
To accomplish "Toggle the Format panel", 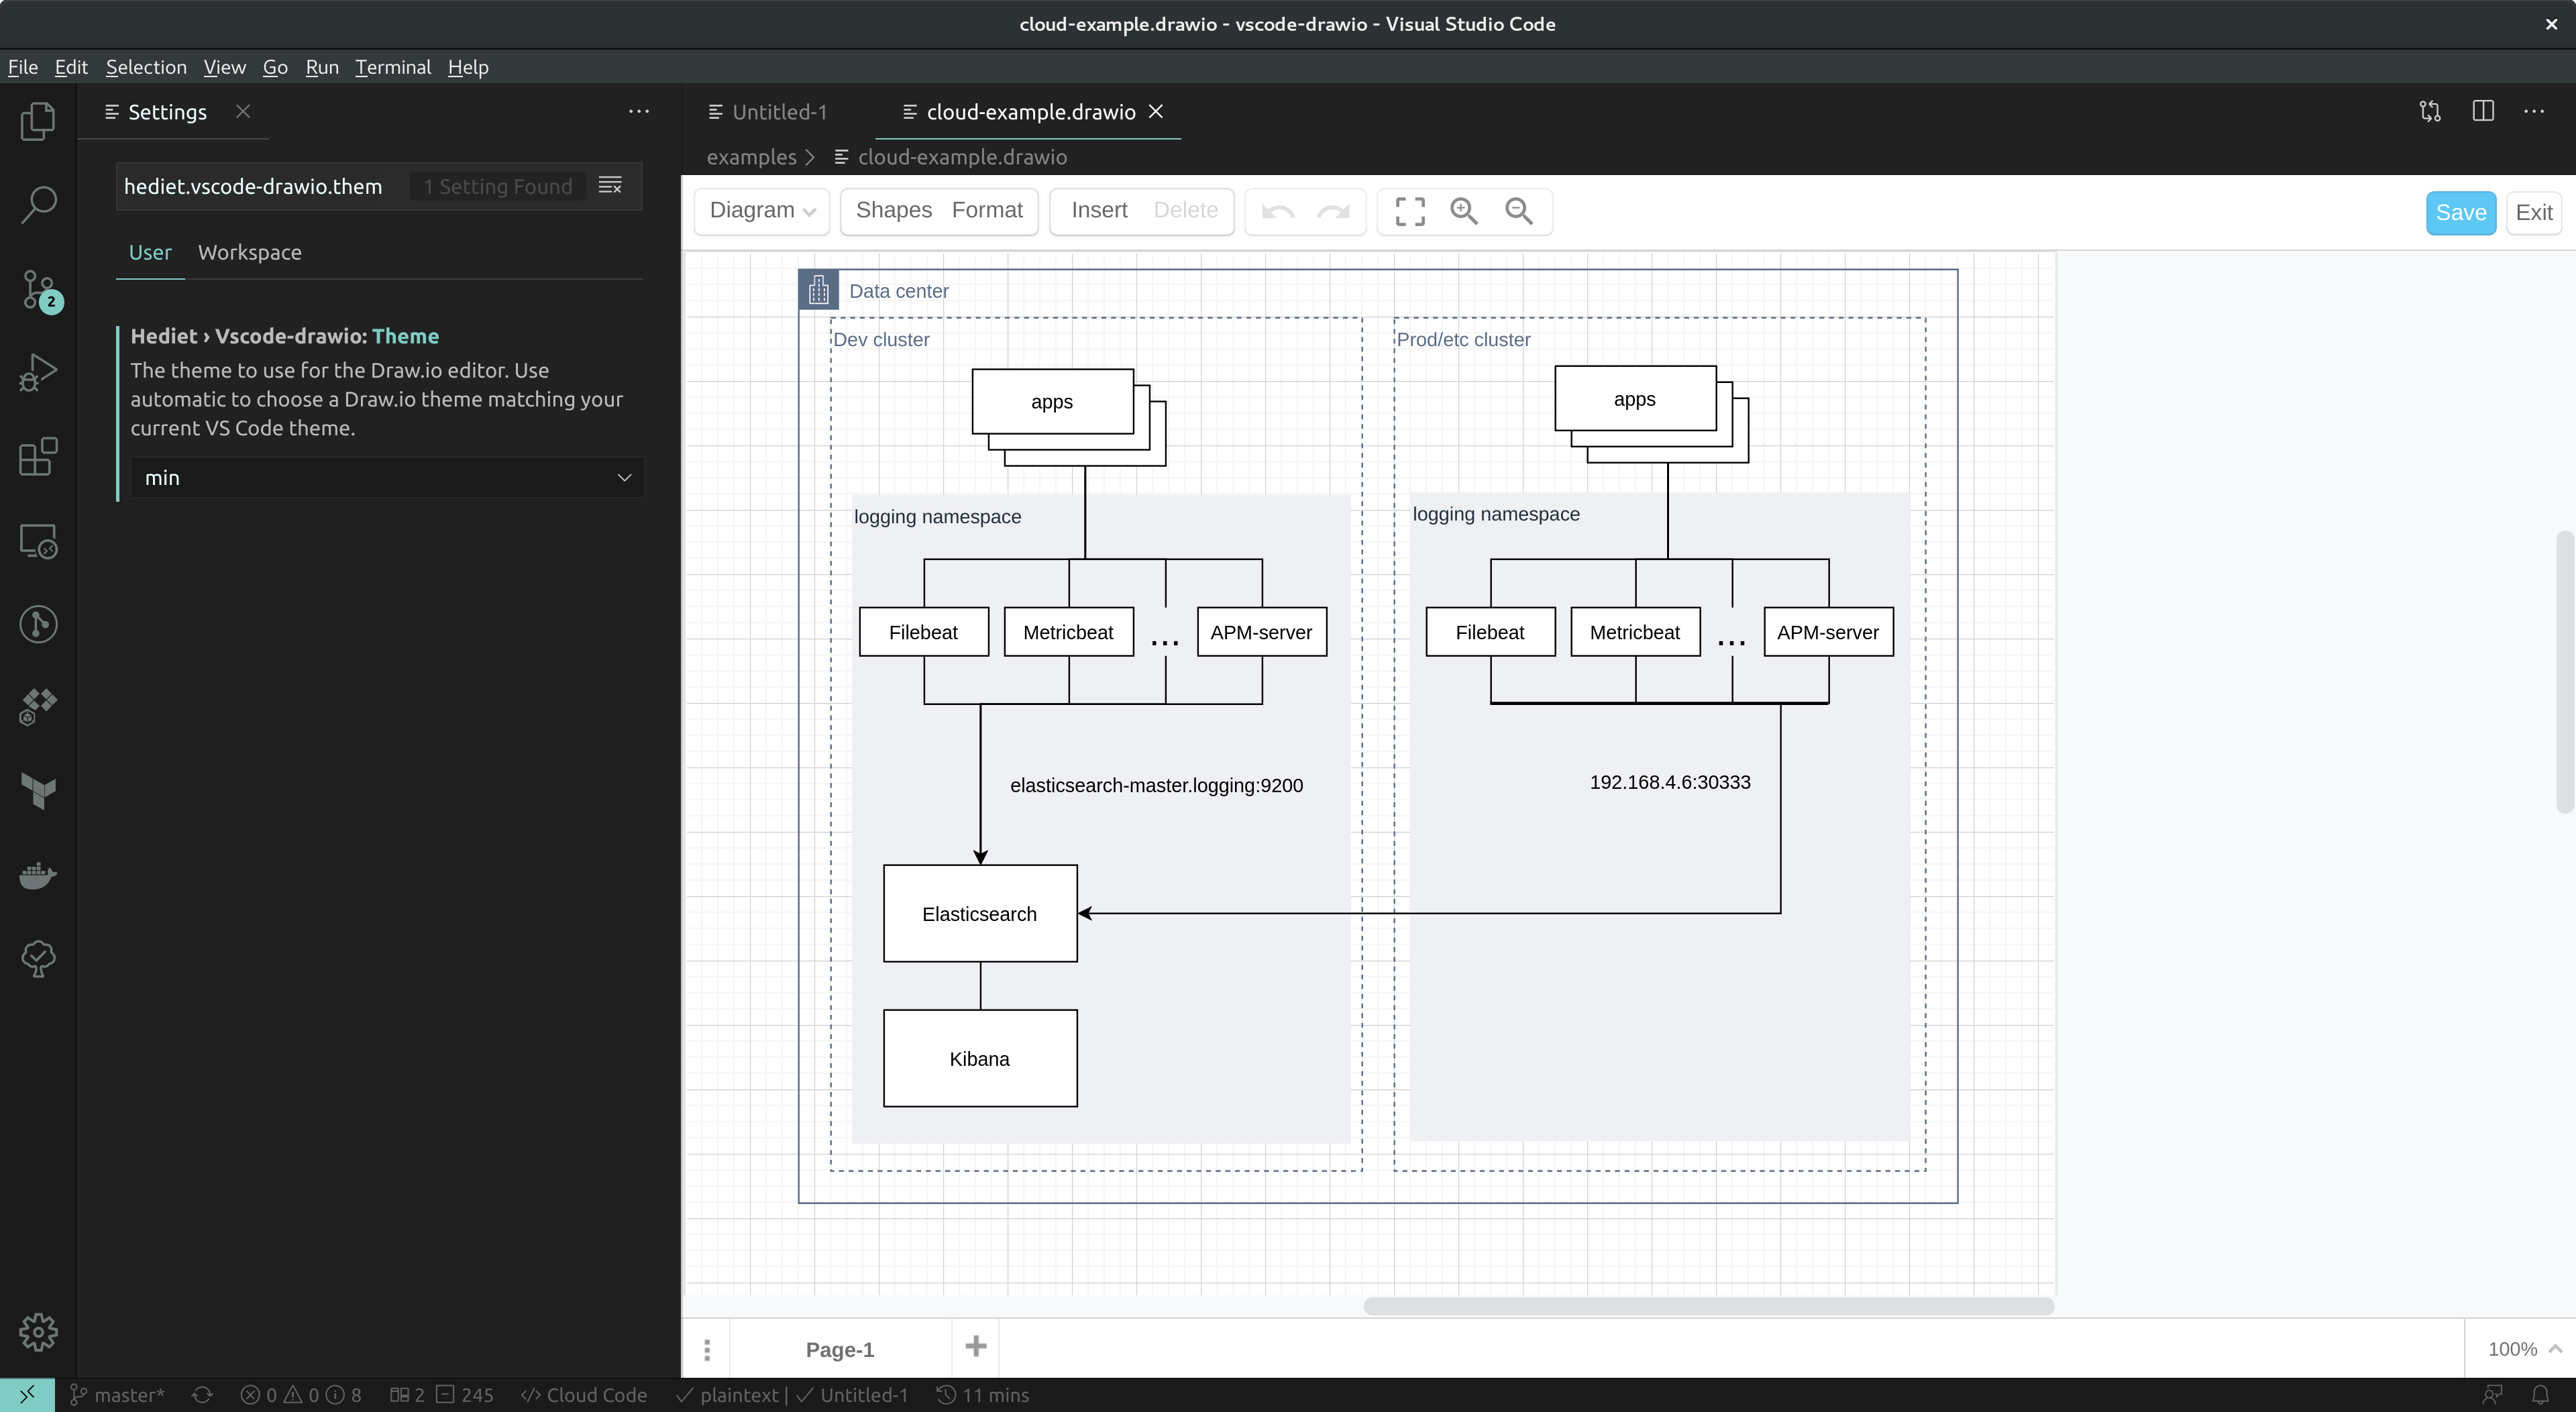I will (987, 210).
